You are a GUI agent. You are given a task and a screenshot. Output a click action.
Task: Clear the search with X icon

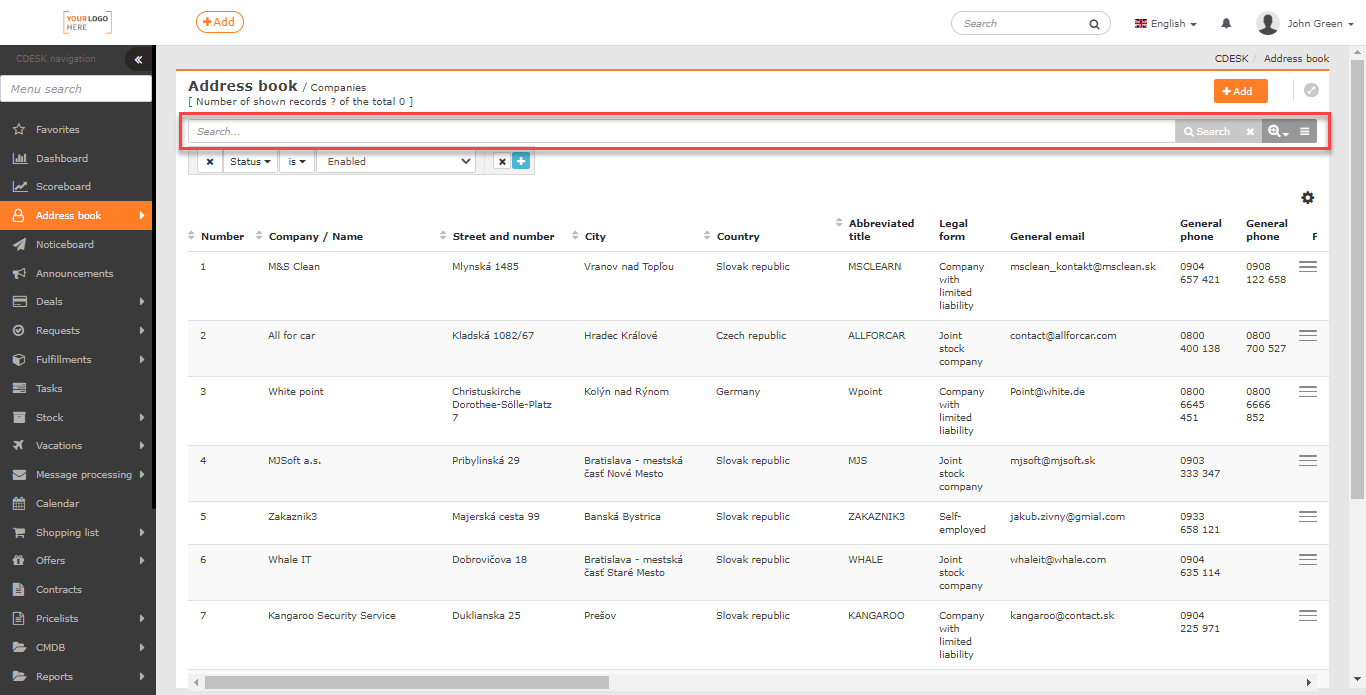[1250, 131]
